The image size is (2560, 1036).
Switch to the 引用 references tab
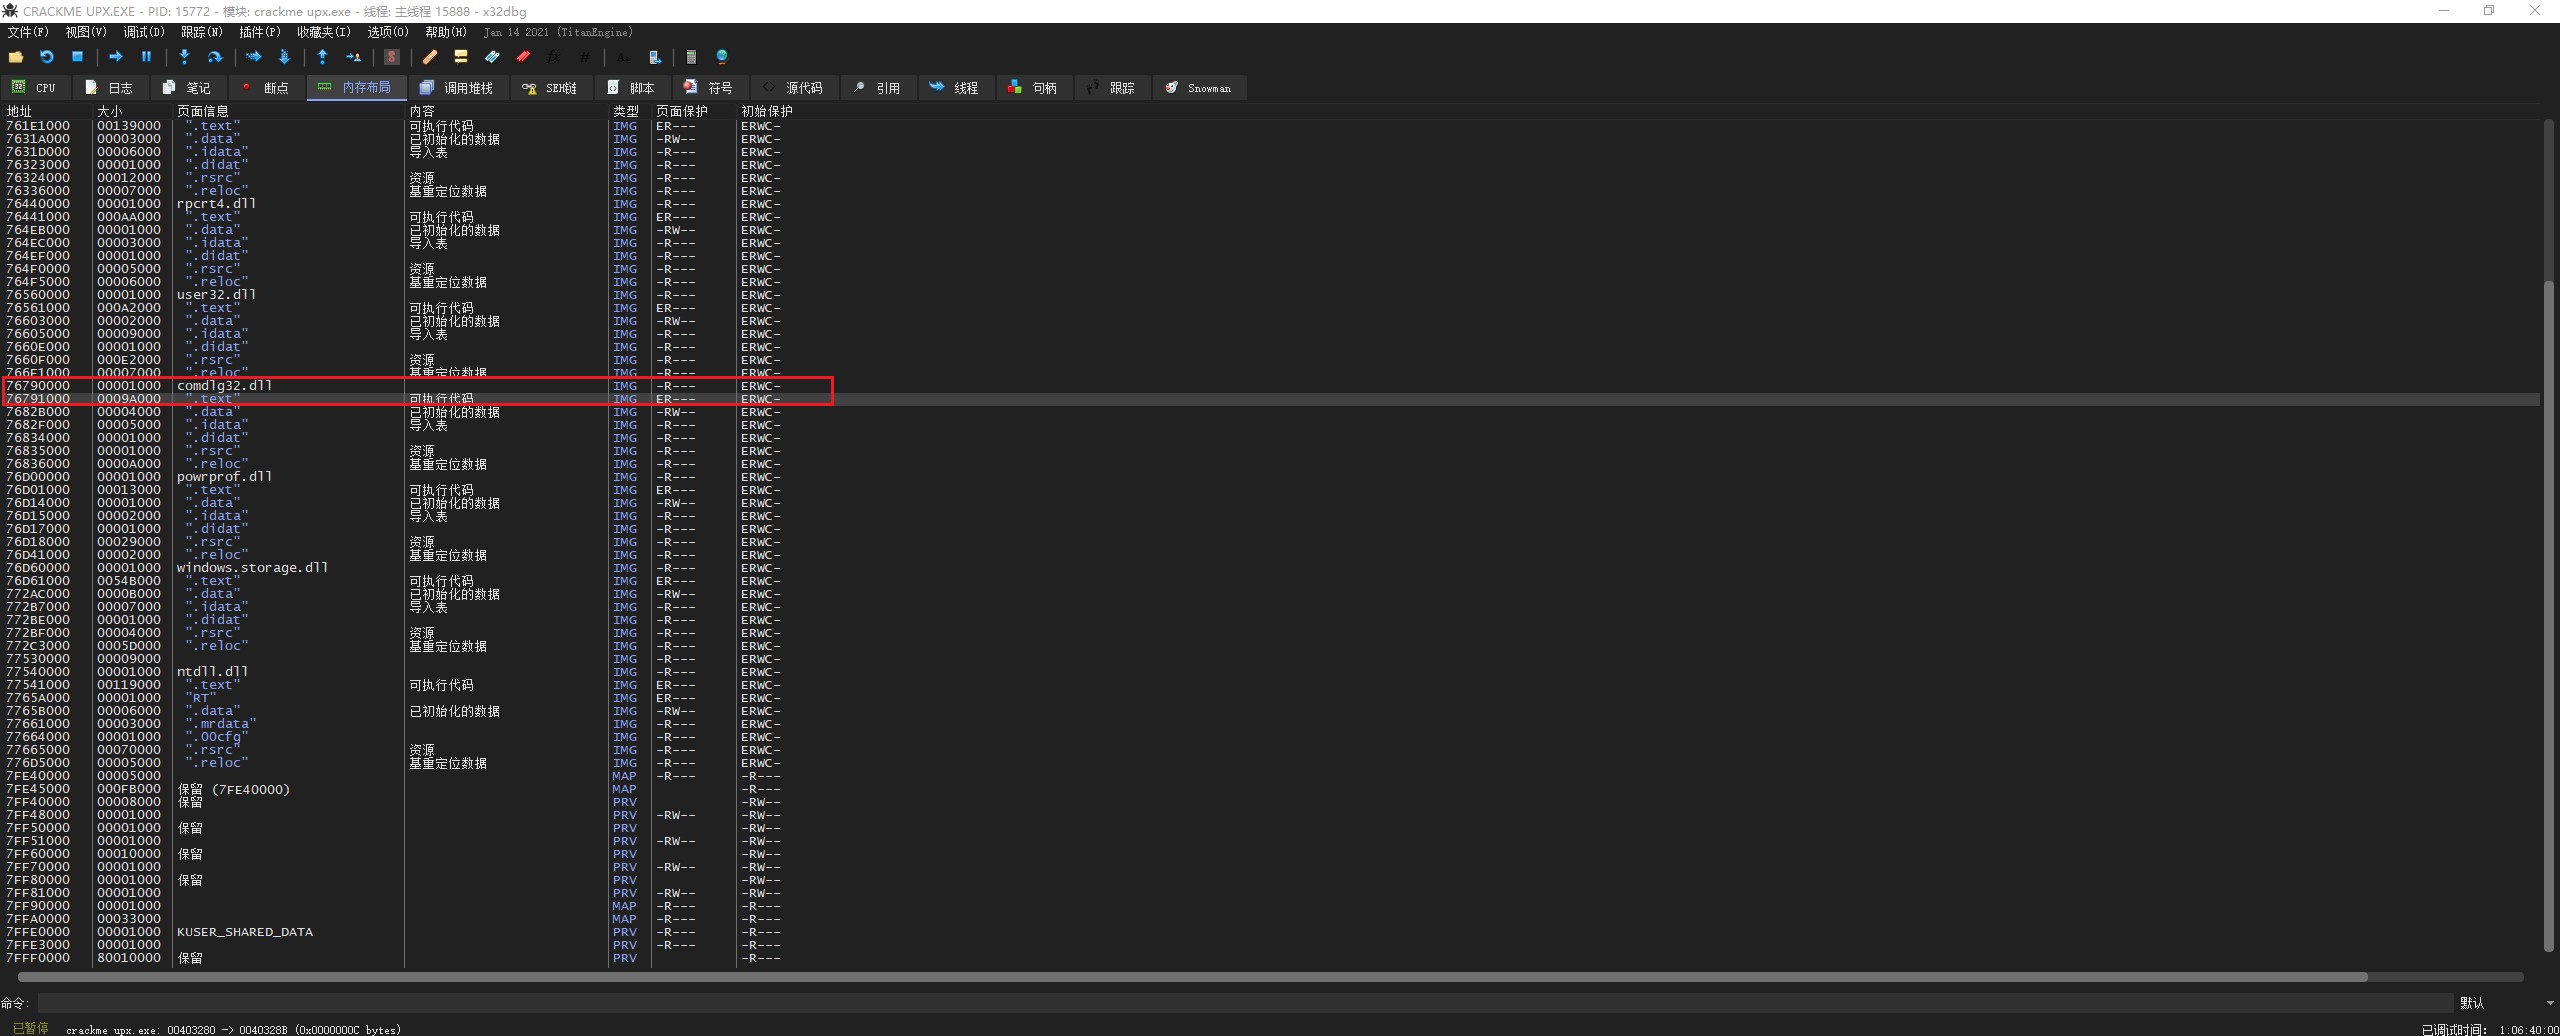point(878,88)
